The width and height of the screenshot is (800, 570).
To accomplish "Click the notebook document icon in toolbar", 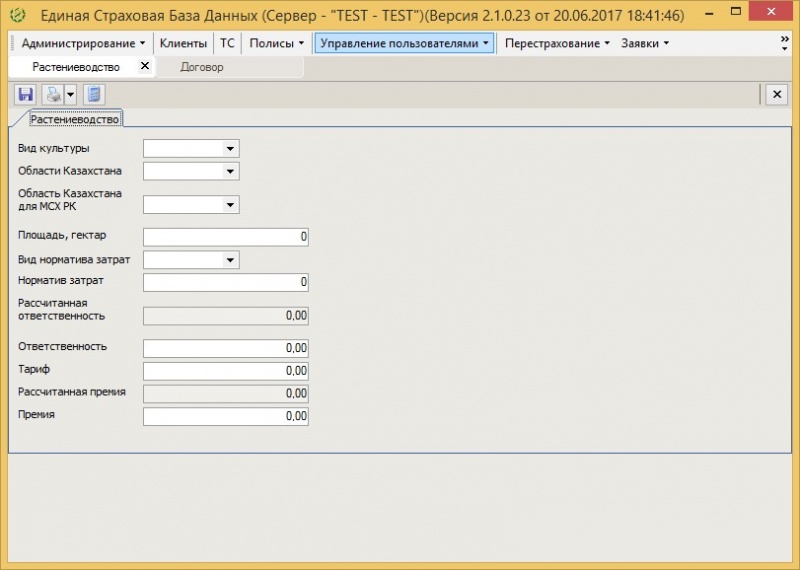I will pos(94,95).
